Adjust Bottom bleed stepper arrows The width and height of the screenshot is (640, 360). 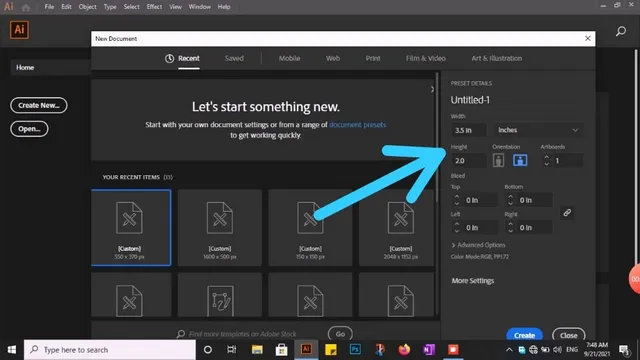510,200
